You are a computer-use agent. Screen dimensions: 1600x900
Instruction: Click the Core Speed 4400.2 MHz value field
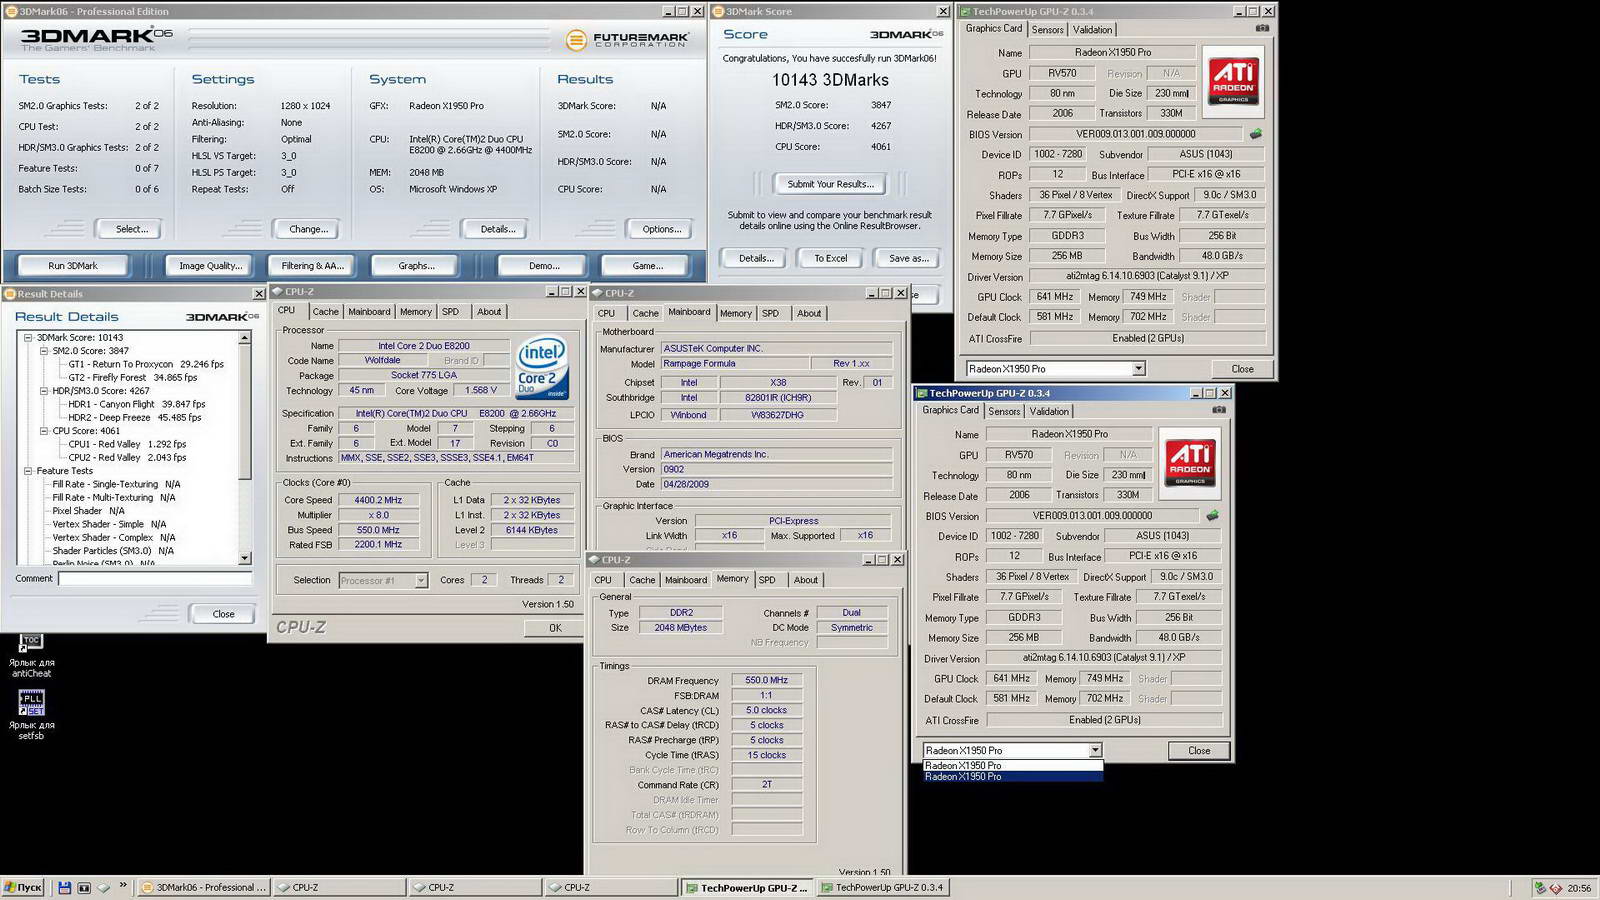(x=378, y=500)
